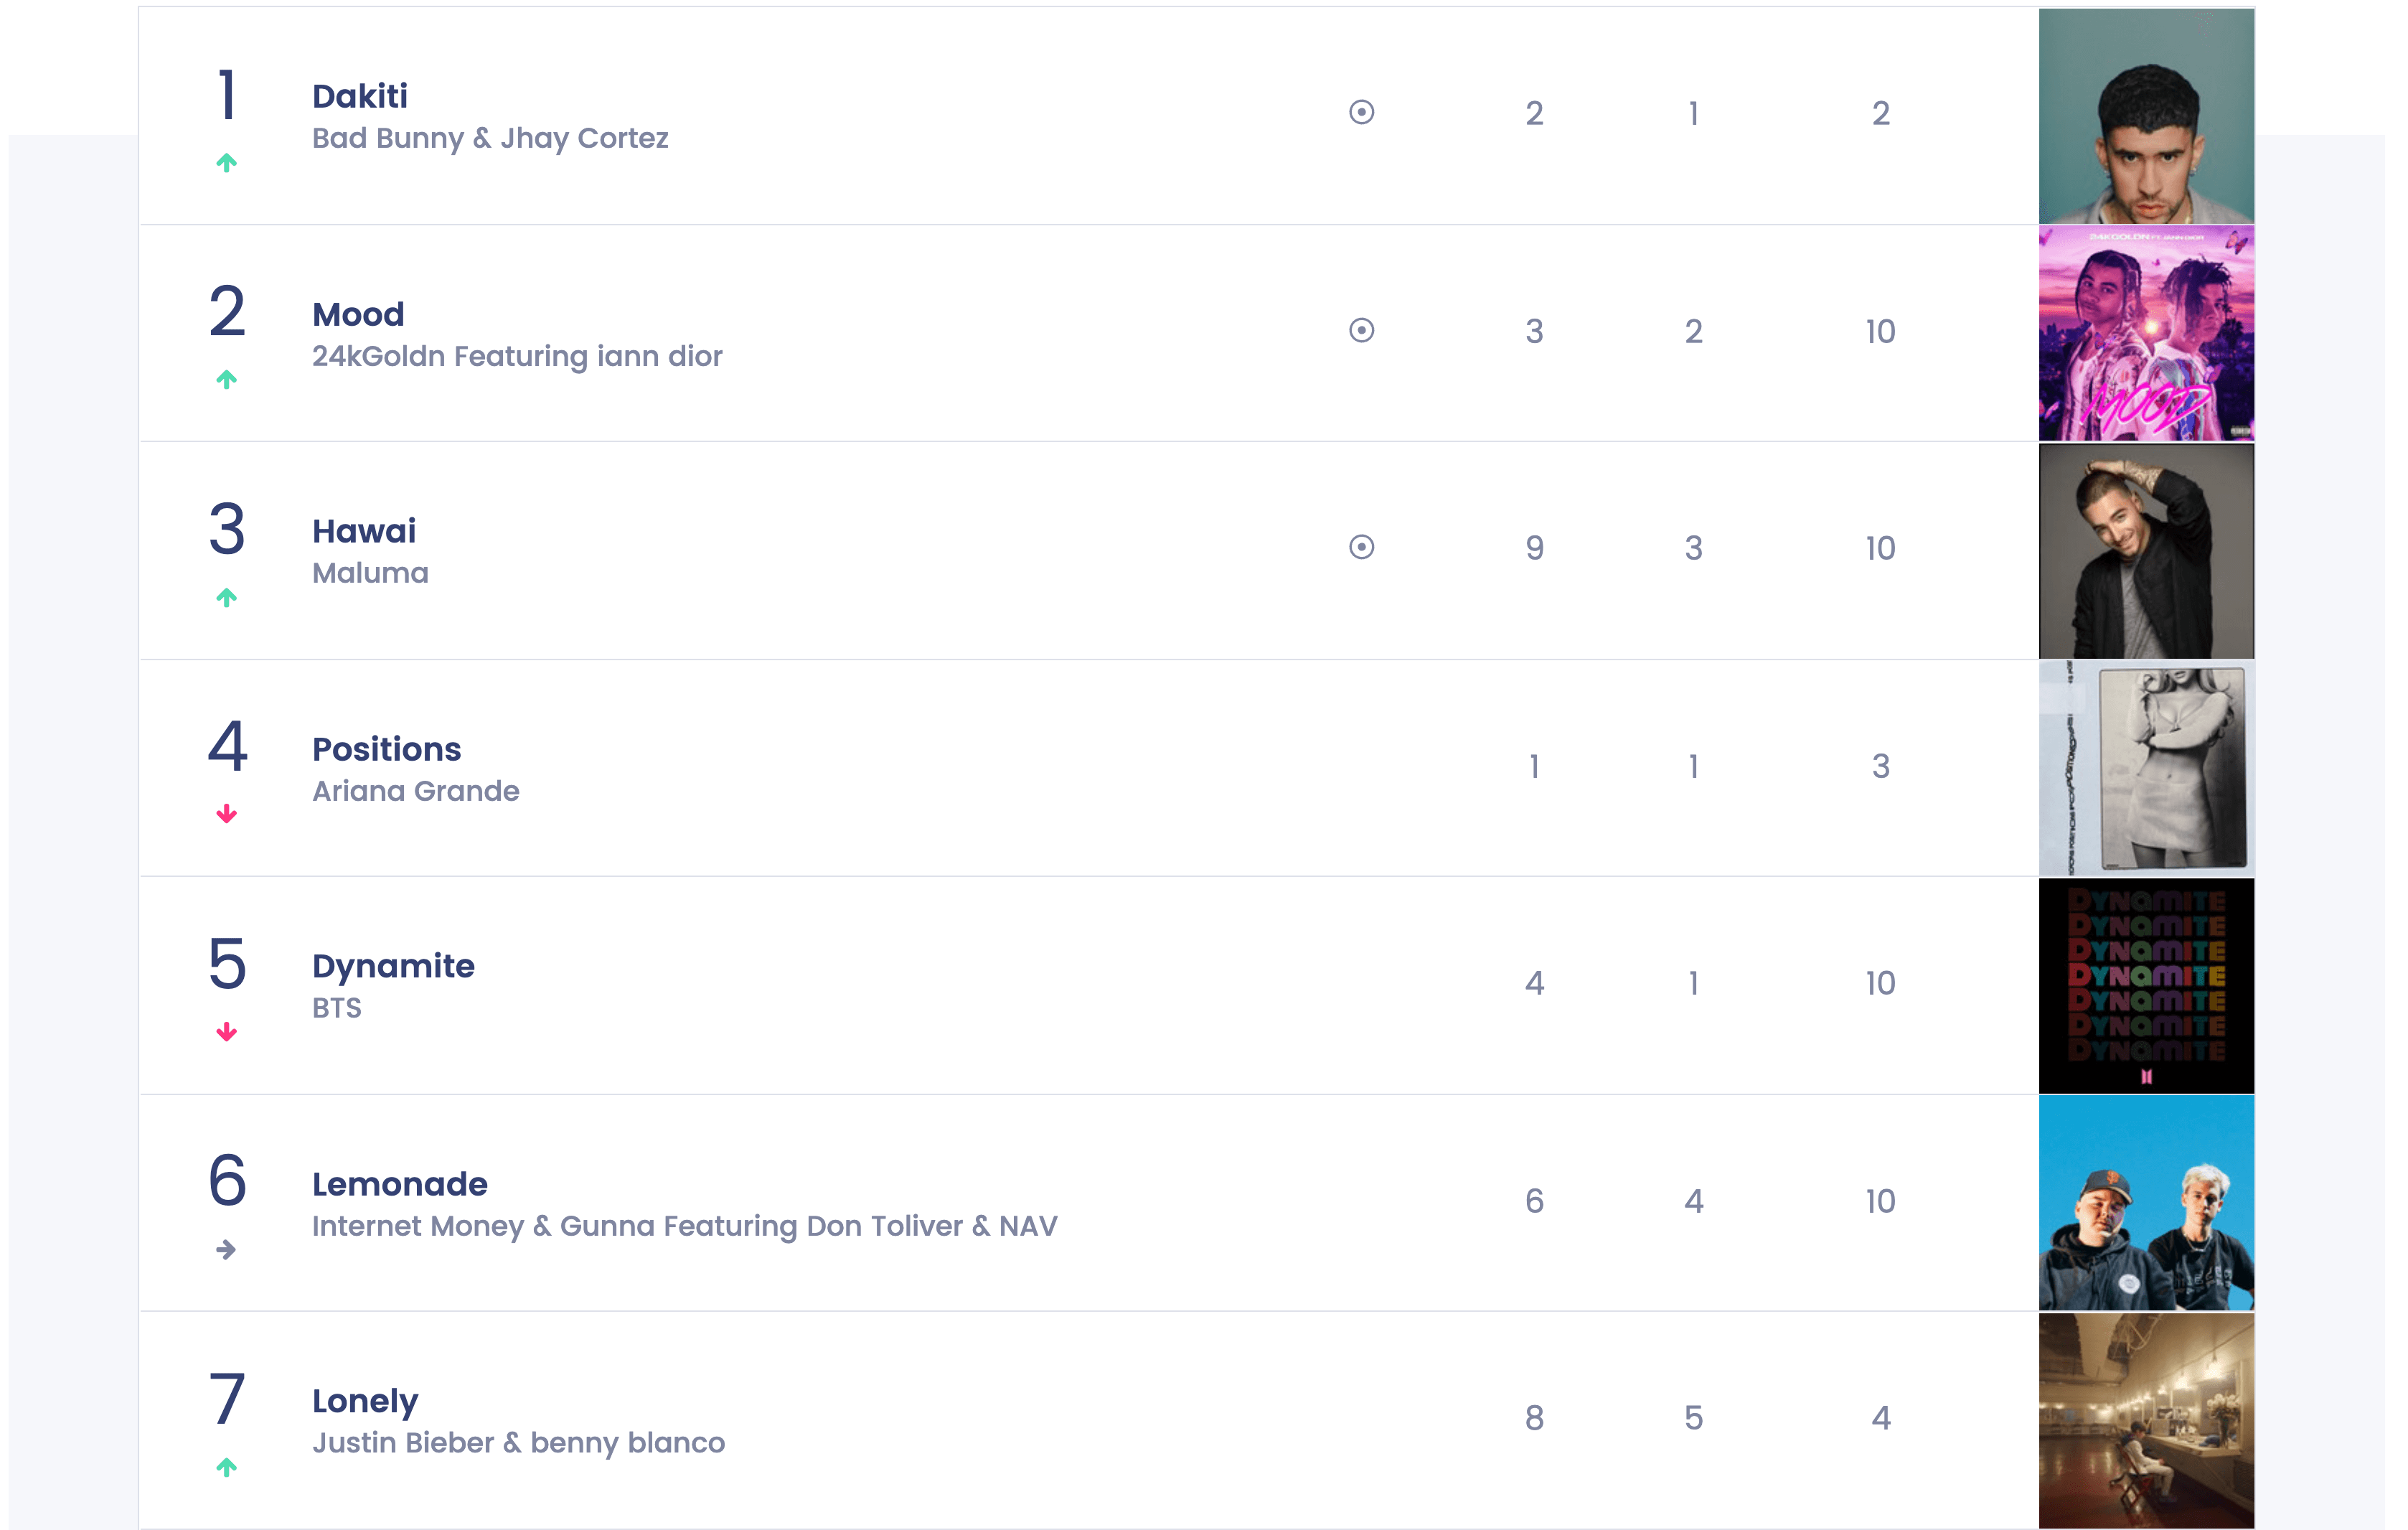Viewport: 2408px width, 1530px height.
Task: Open the Dakiti song title
Action: pos(360,96)
